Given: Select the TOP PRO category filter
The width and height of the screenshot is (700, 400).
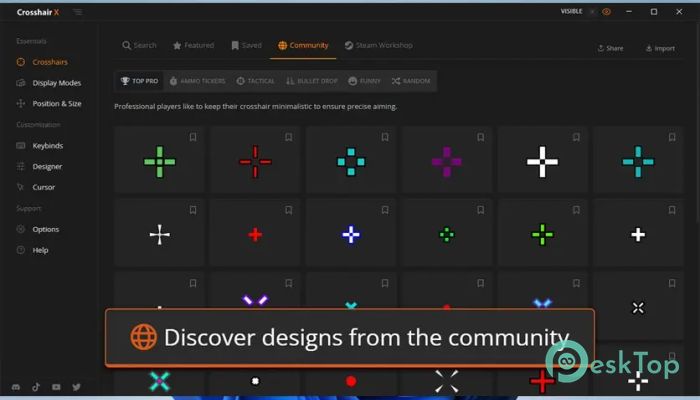Looking at the screenshot, I should (139, 81).
